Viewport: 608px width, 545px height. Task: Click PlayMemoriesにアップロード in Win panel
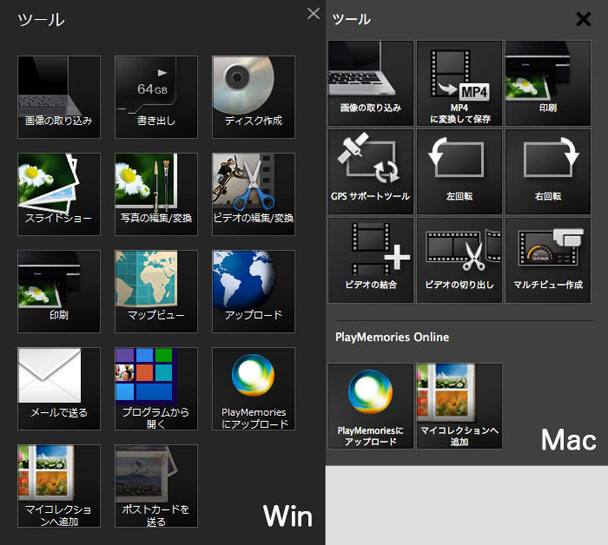pos(254,388)
